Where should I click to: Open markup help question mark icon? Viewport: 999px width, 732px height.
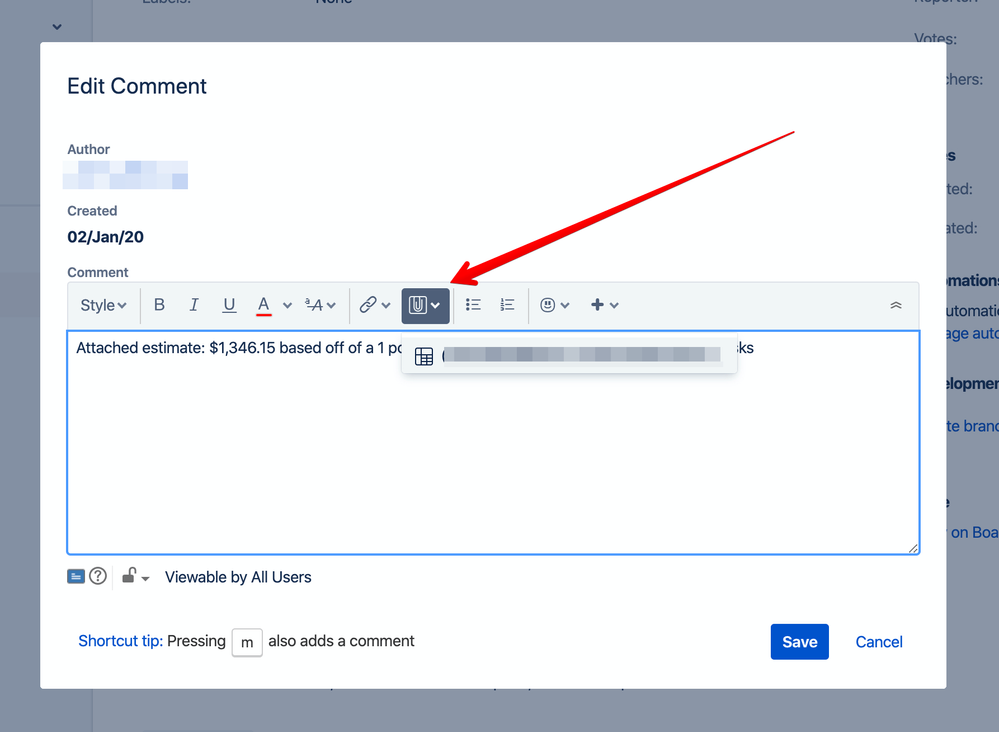97,577
